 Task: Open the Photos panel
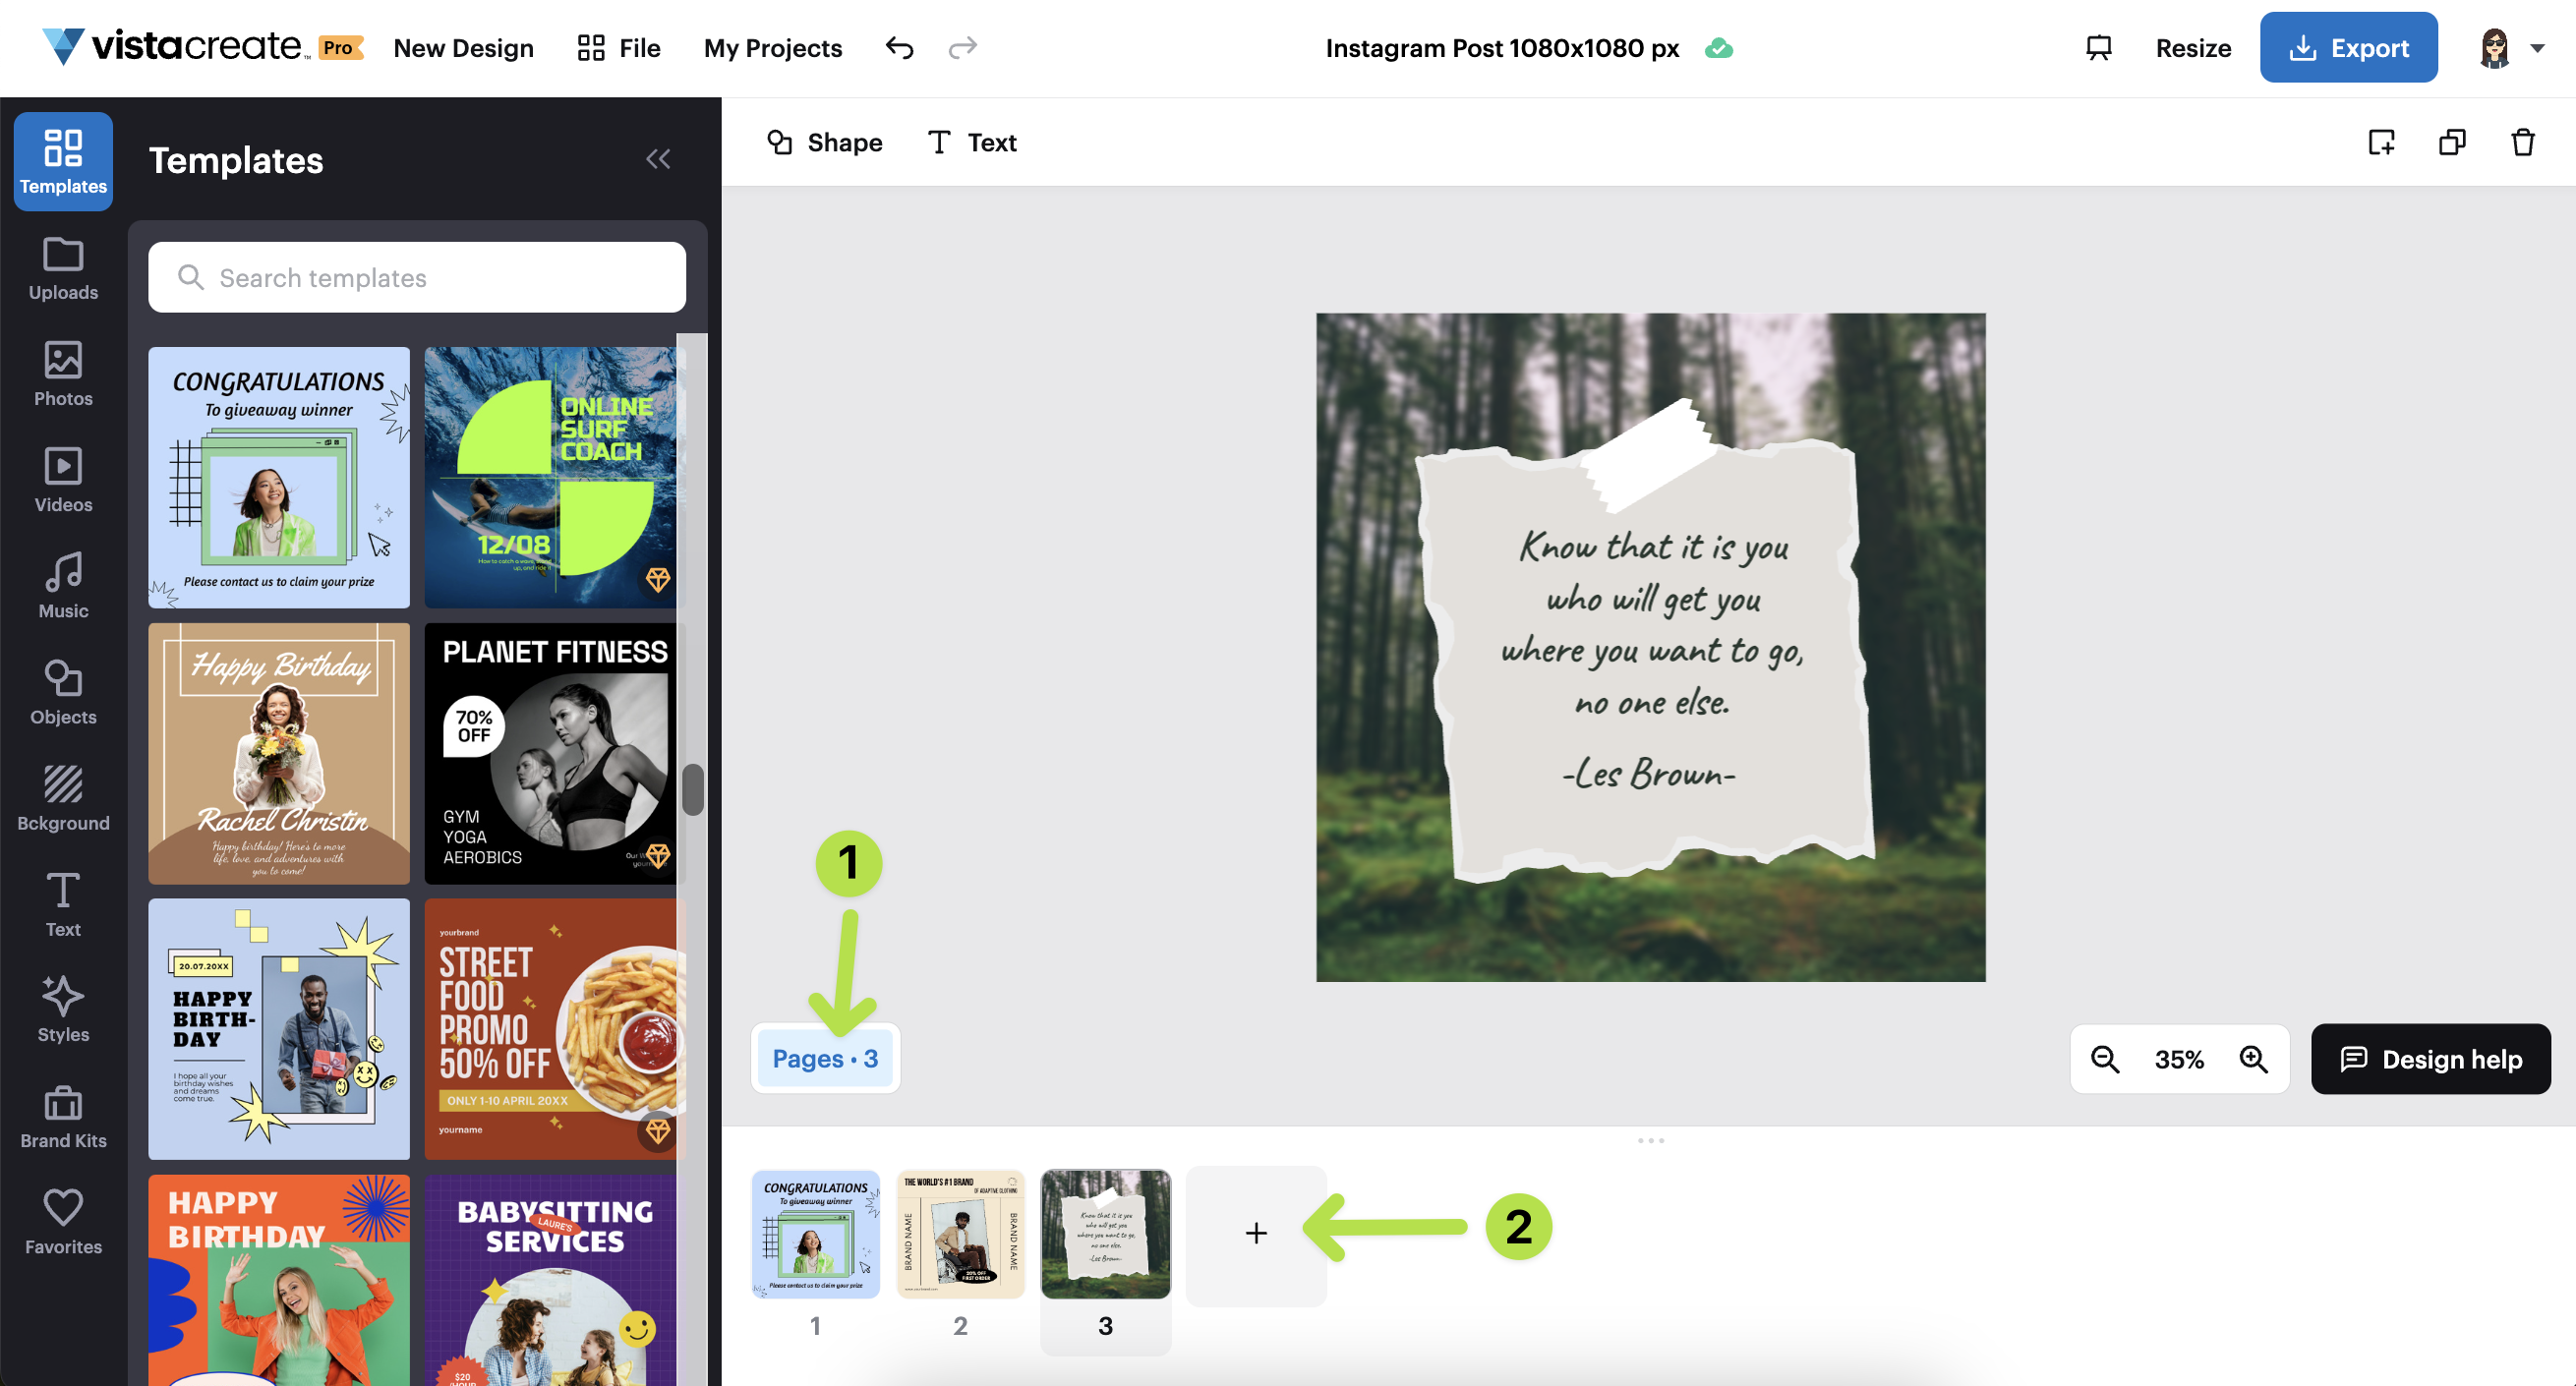pyautogui.click(x=63, y=375)
